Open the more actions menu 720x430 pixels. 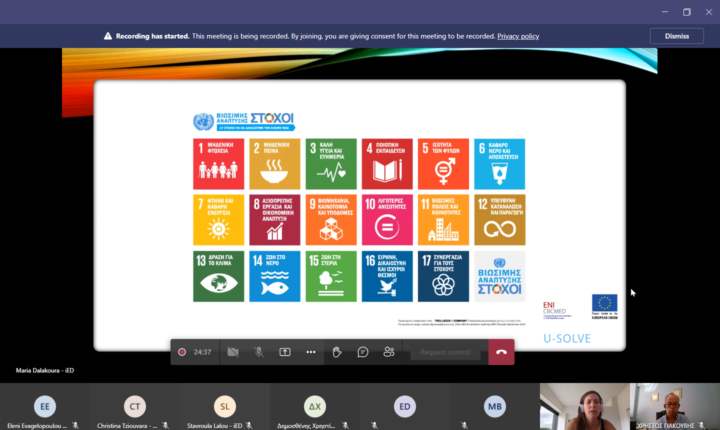[x=311, y=352]
